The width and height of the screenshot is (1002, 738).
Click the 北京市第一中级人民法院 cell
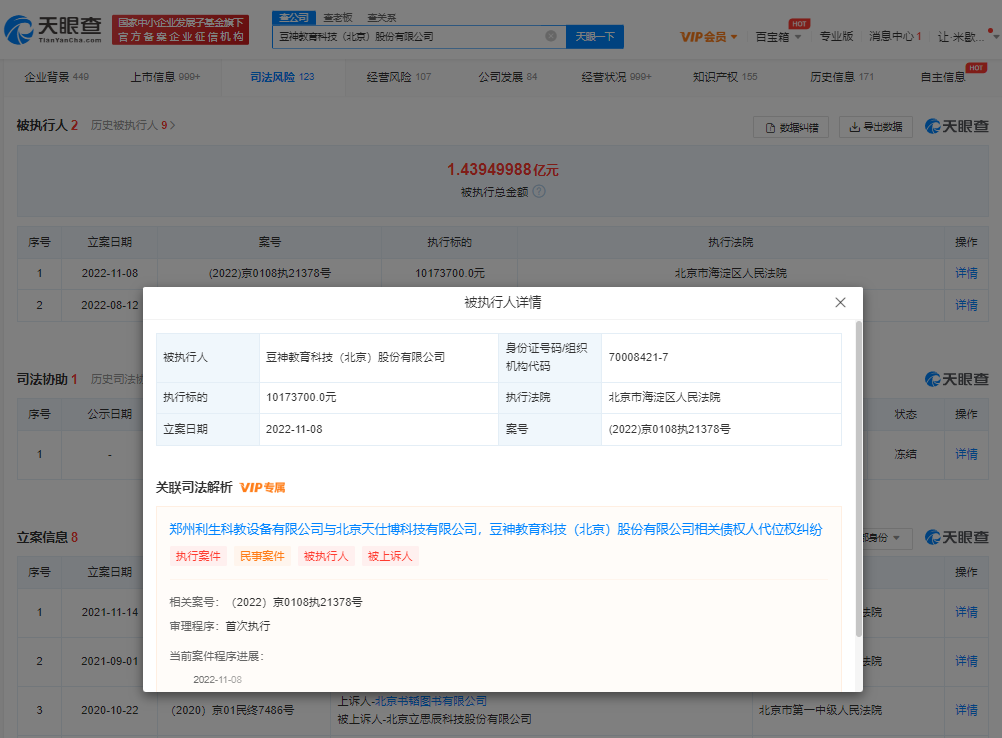click(x=820, y=710)
